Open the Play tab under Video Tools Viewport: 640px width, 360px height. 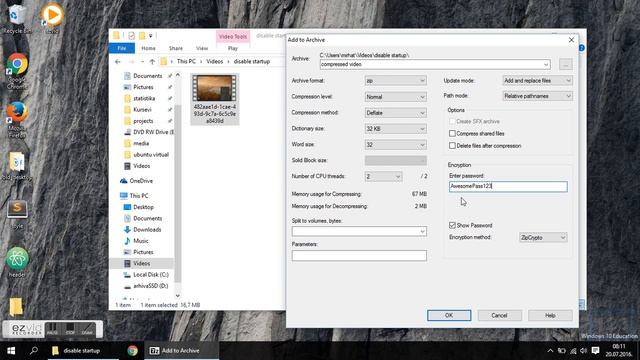click(233, 48)
